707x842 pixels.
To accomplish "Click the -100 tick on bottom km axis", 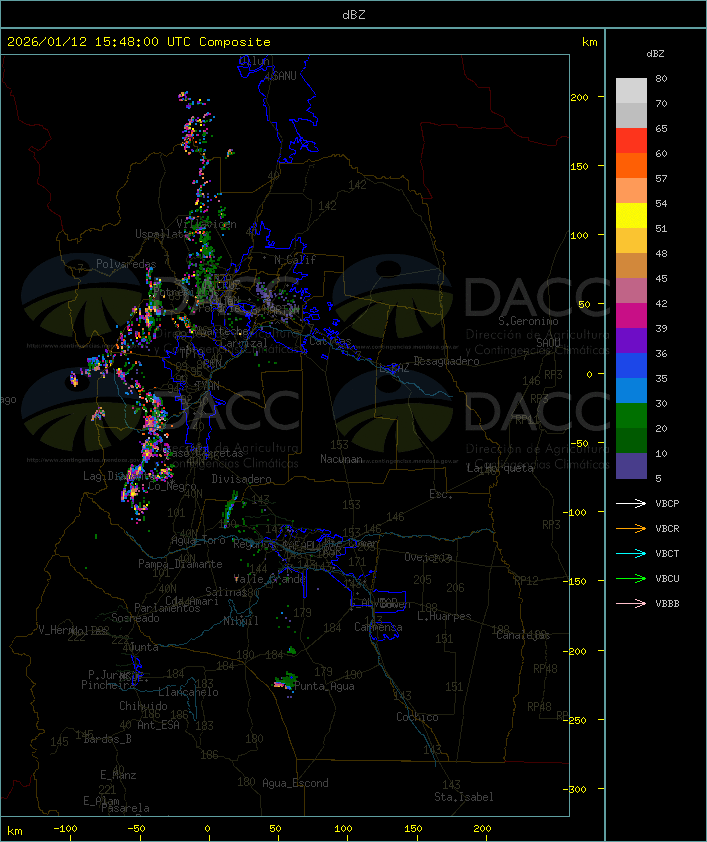I will (x=67, y=829).
